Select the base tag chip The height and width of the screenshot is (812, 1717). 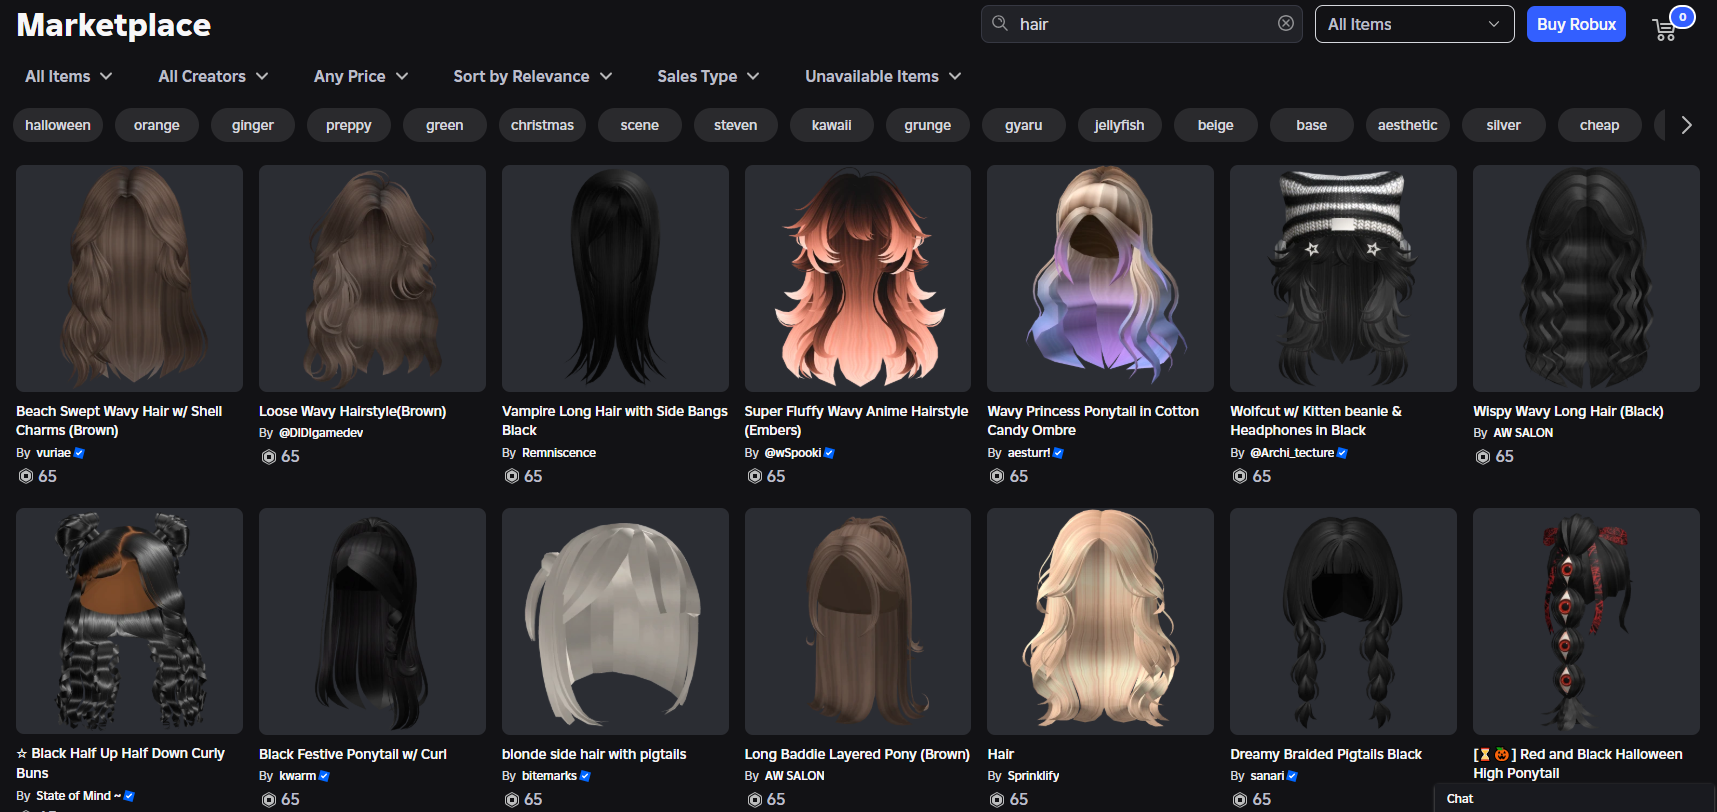[x=1312, y=125]
